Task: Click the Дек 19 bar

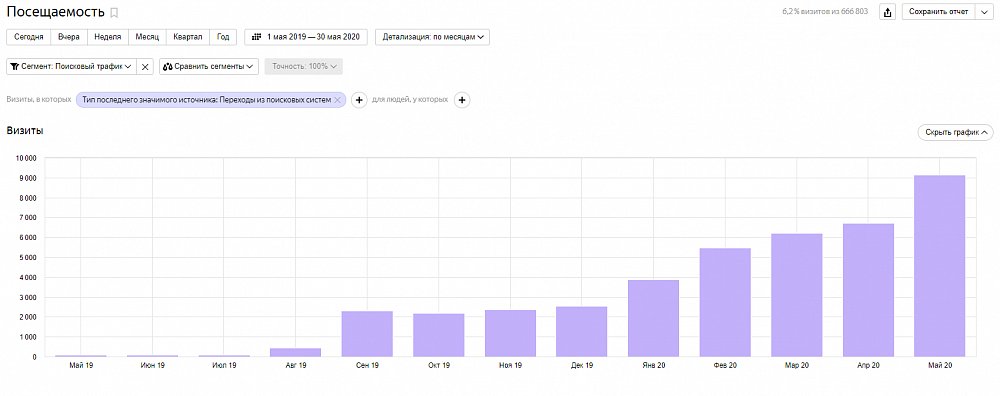Action: [582, 332]
